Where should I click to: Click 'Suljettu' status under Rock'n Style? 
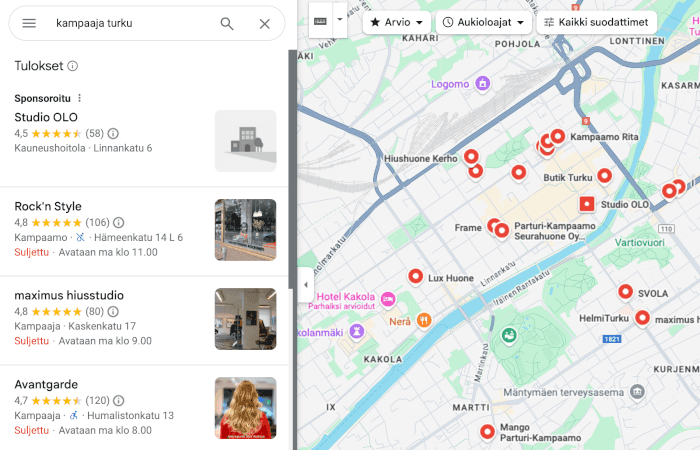[32, 252]
